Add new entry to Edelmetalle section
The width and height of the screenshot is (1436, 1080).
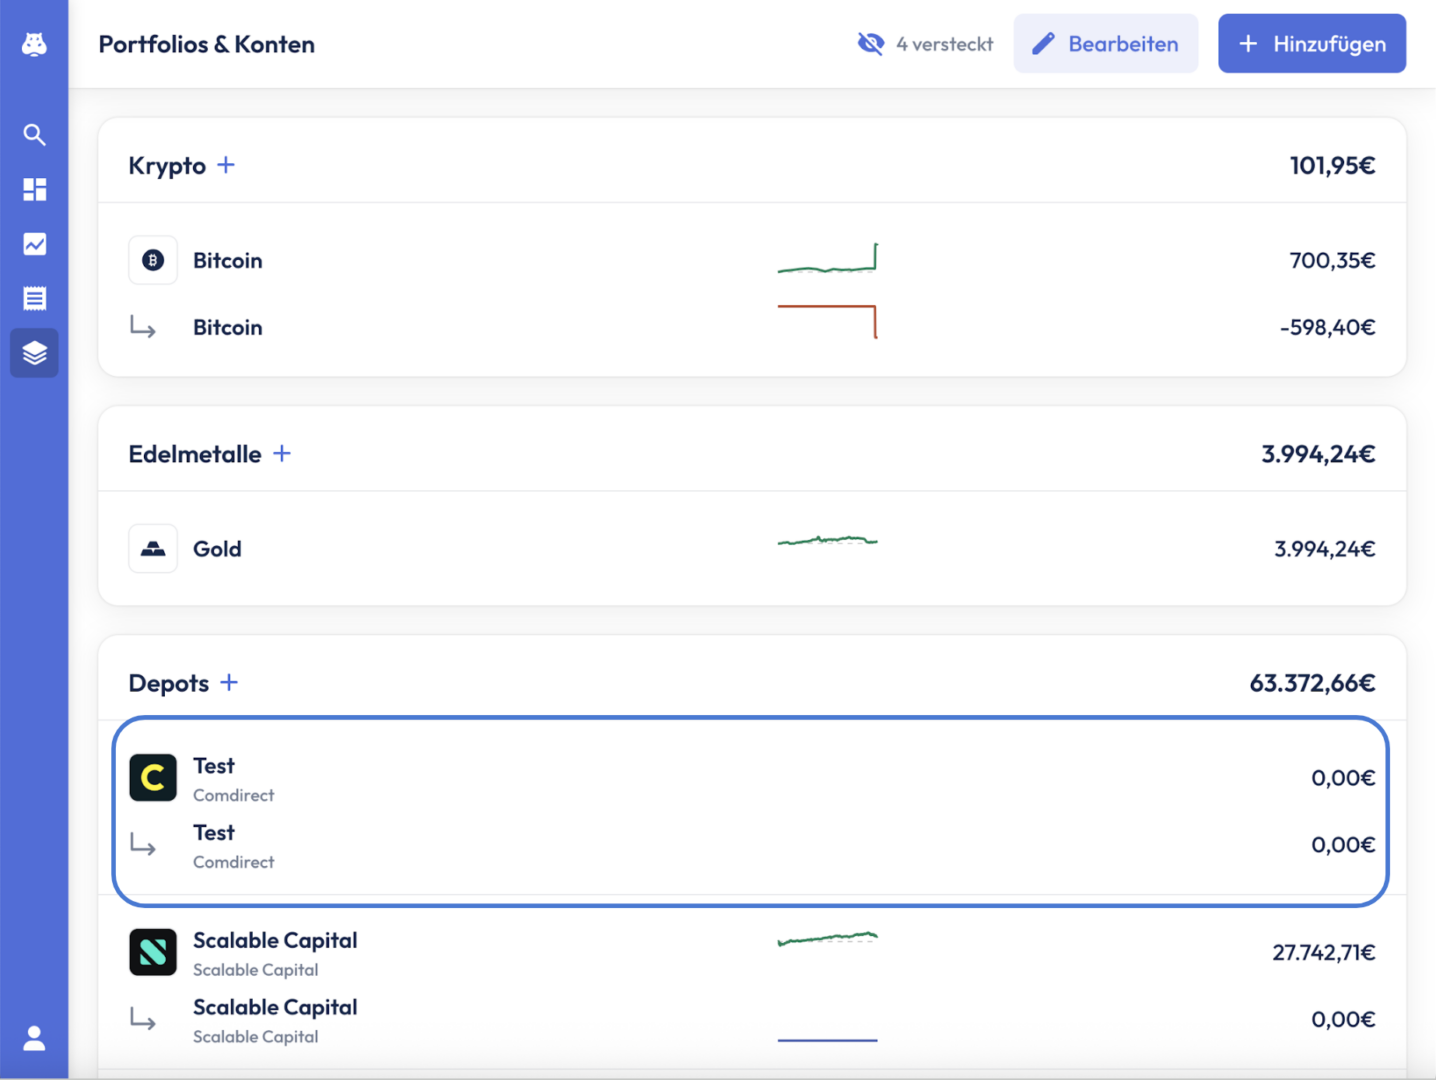[282, 454]
